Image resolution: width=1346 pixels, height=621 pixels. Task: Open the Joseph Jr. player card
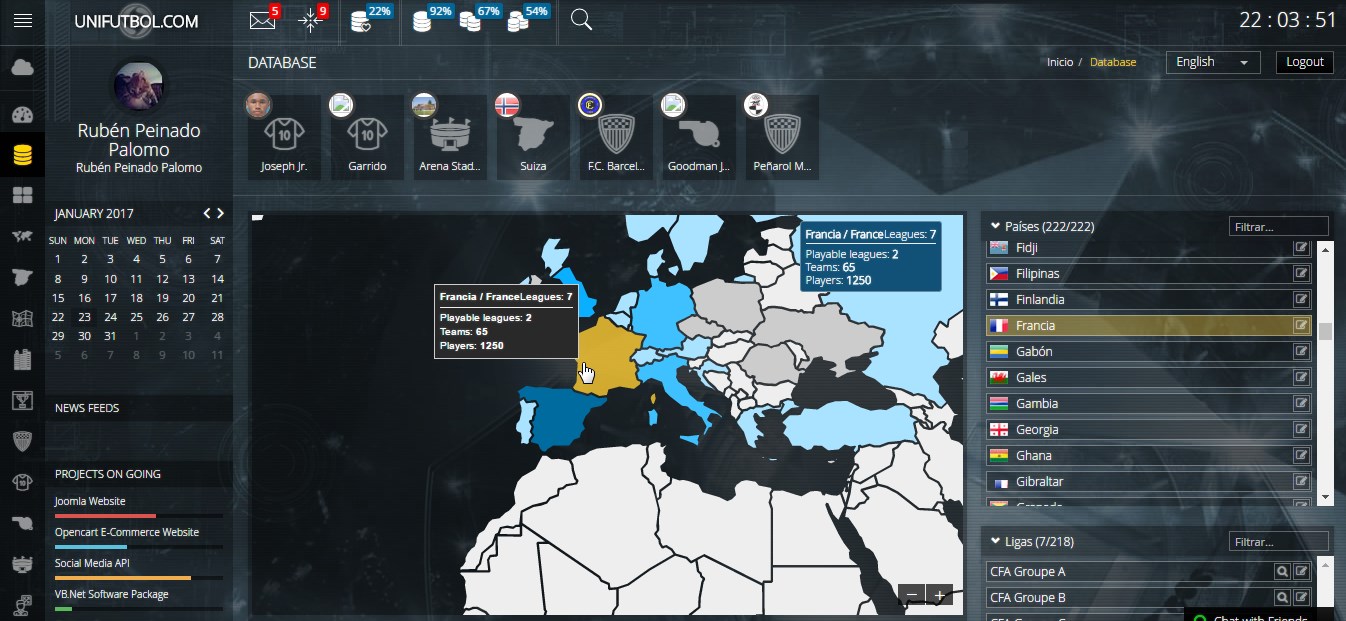coord(283,137)
